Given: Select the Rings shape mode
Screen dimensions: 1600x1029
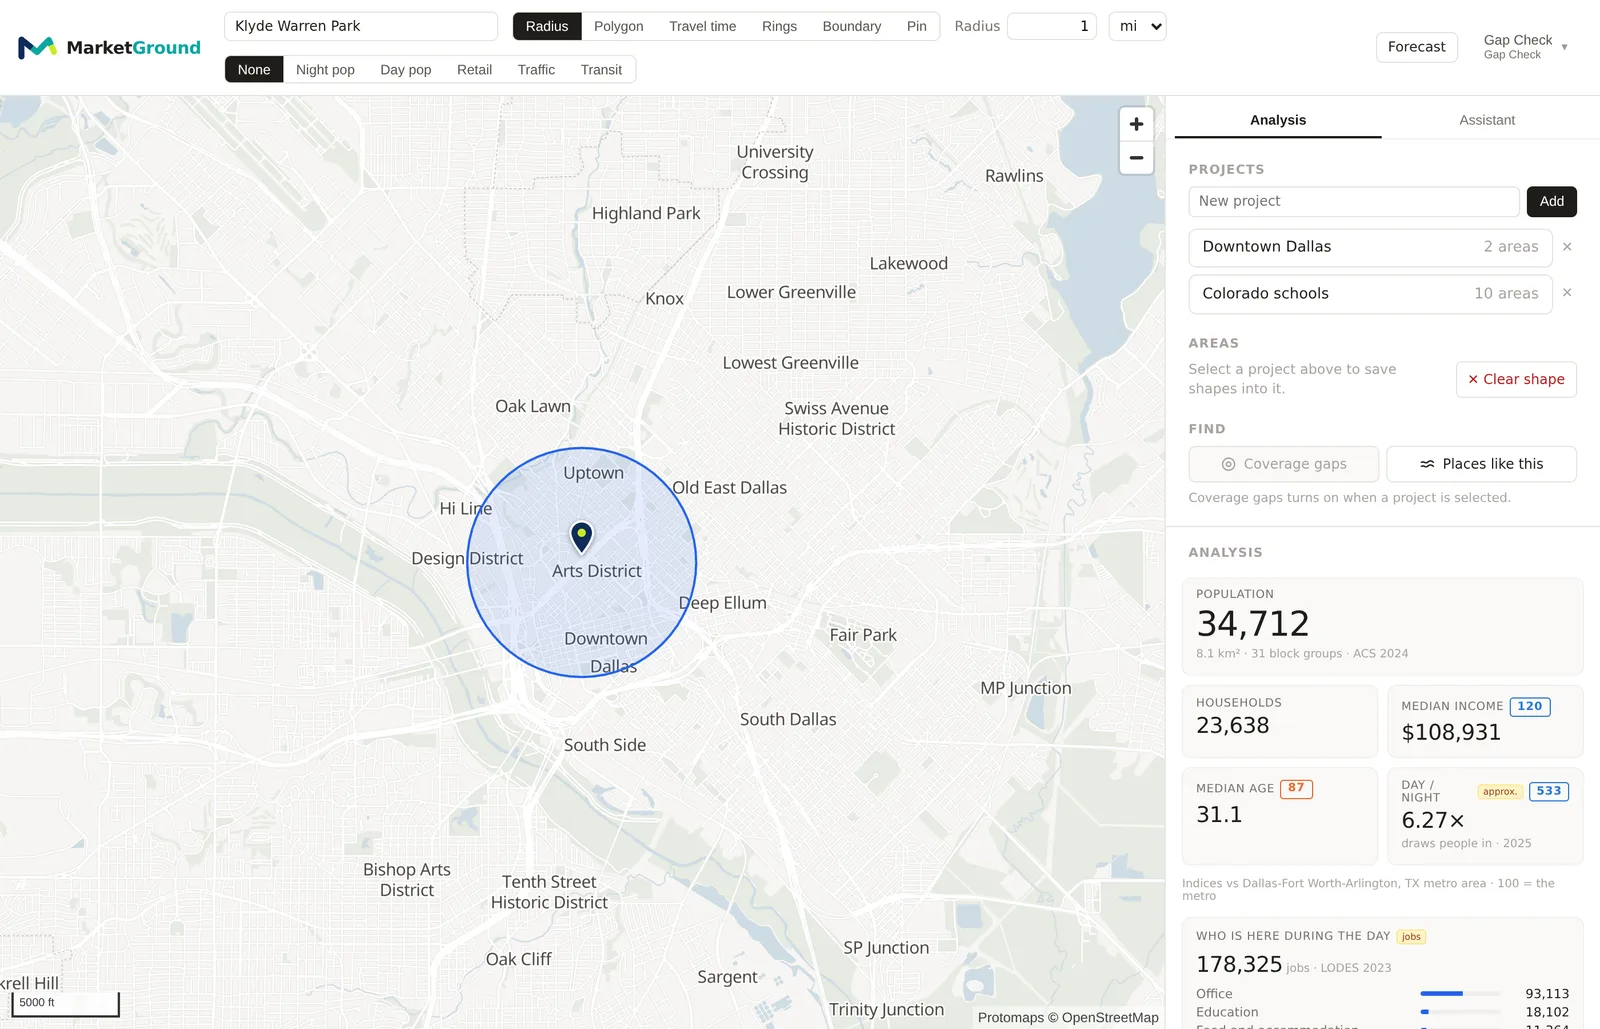Looking at the screenshot, I should (x=779, y=26).
